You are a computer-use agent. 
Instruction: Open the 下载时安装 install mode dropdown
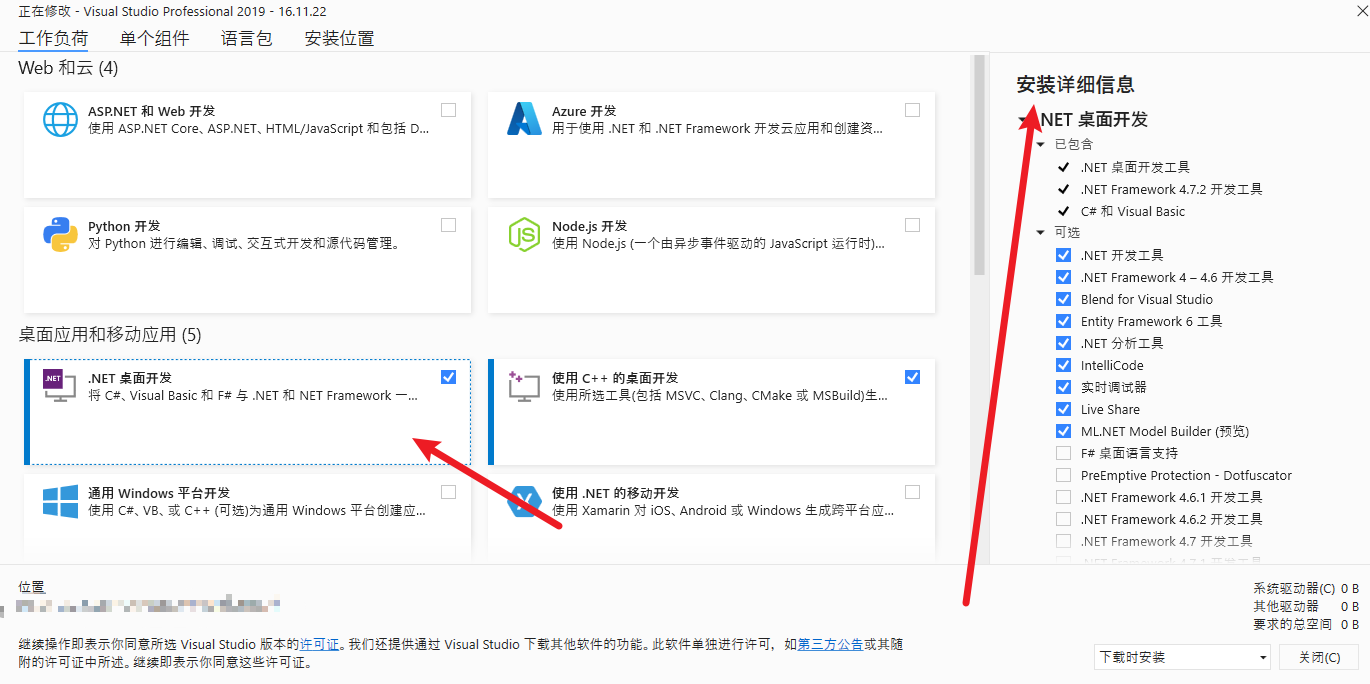coord(1182,657)
